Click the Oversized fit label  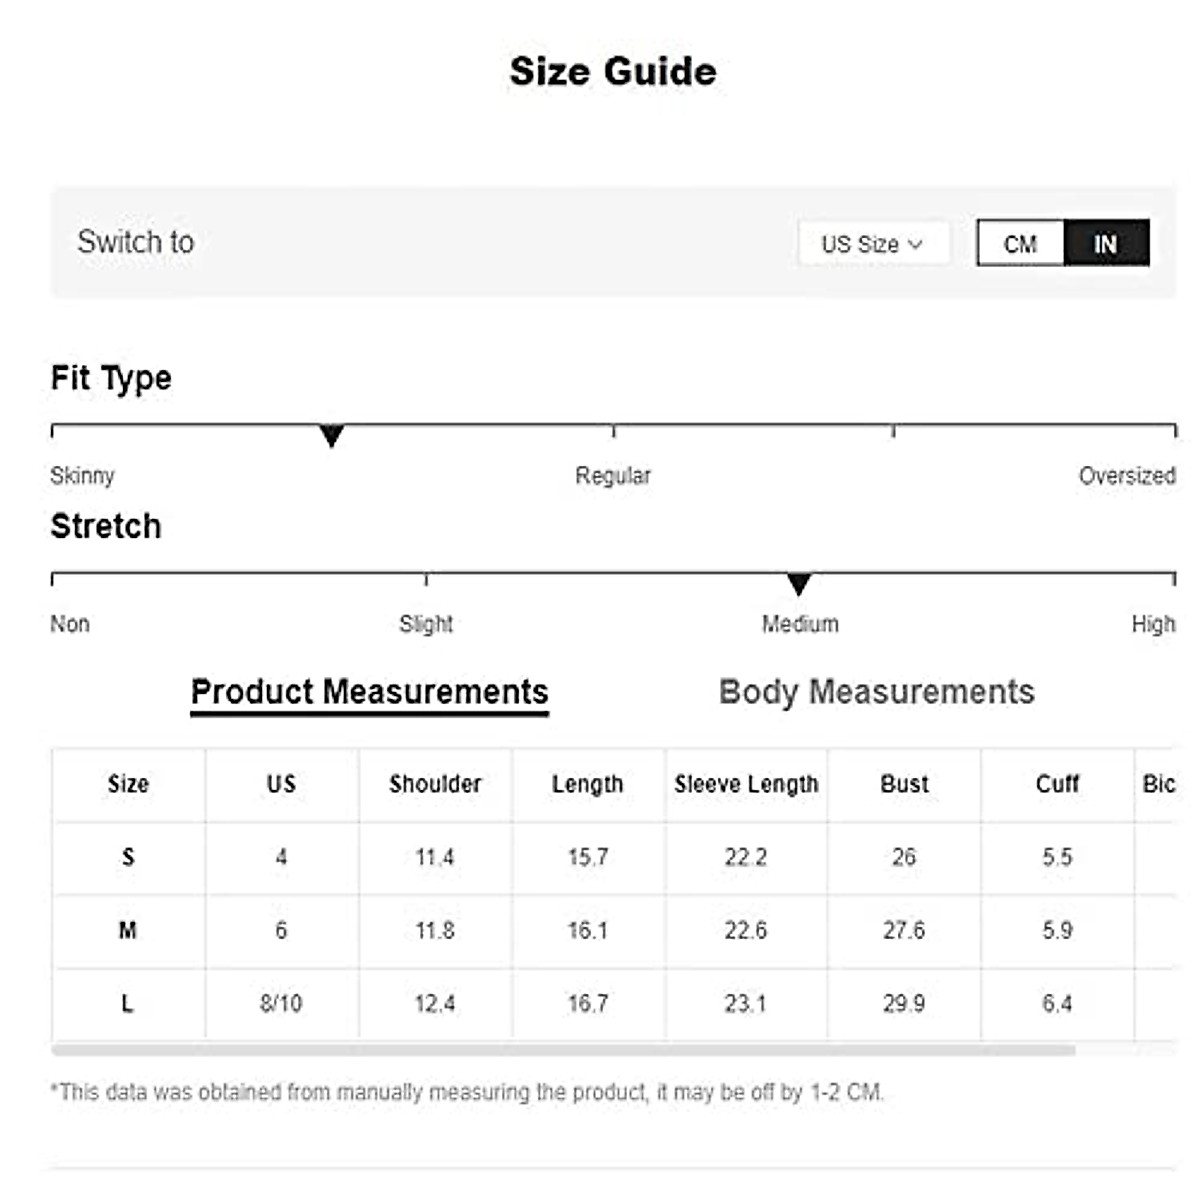[1126, 476]
